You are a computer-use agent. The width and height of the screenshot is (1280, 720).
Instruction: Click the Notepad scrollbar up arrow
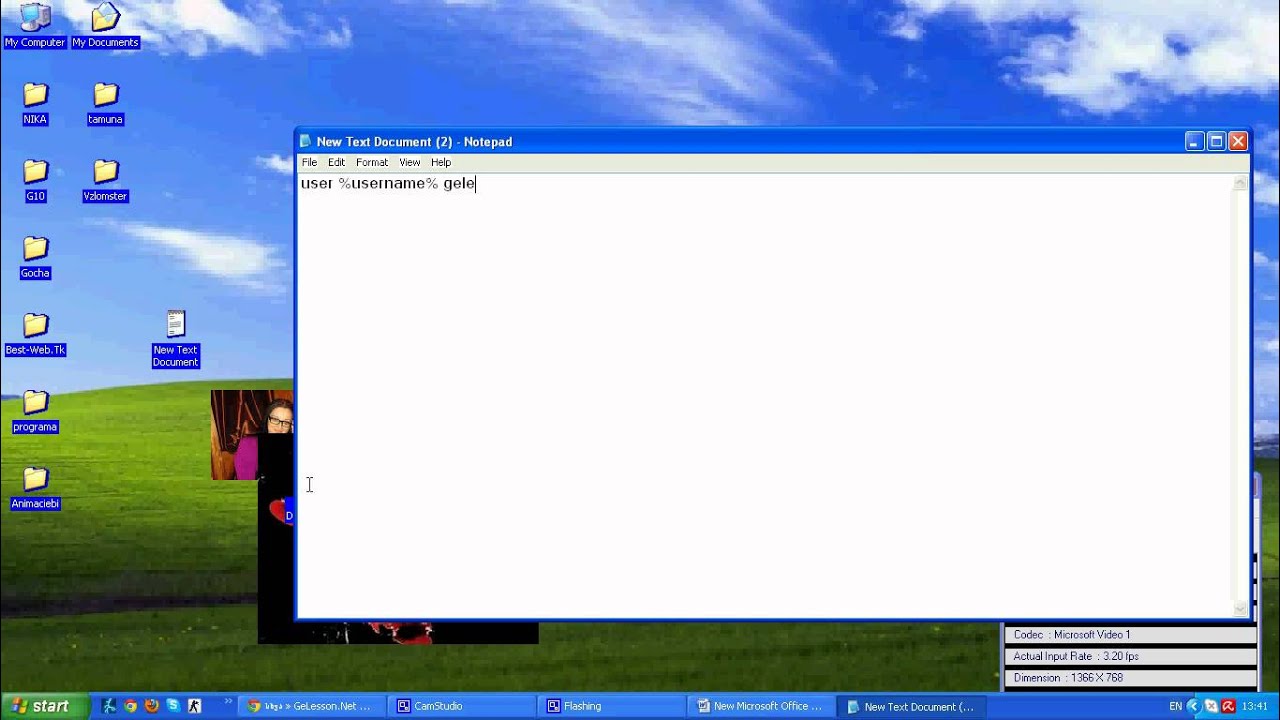click(1241, 182)
